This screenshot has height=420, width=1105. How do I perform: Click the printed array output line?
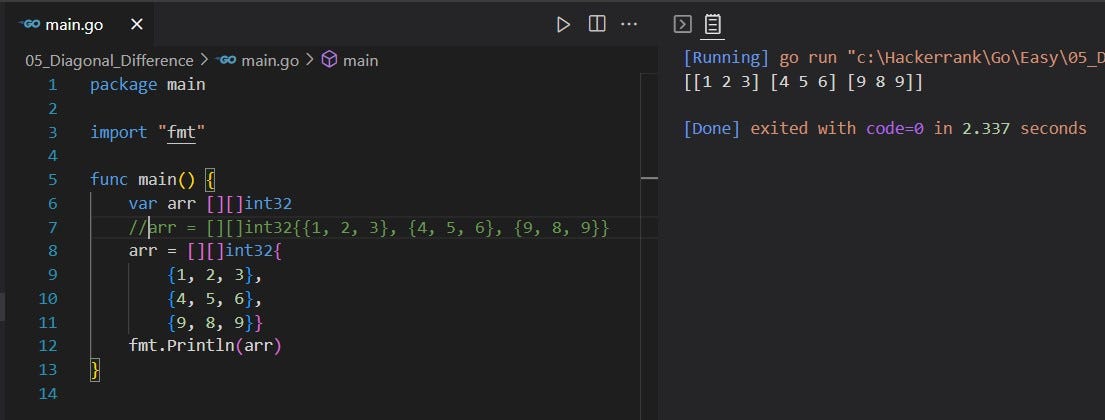pos(803,82)
